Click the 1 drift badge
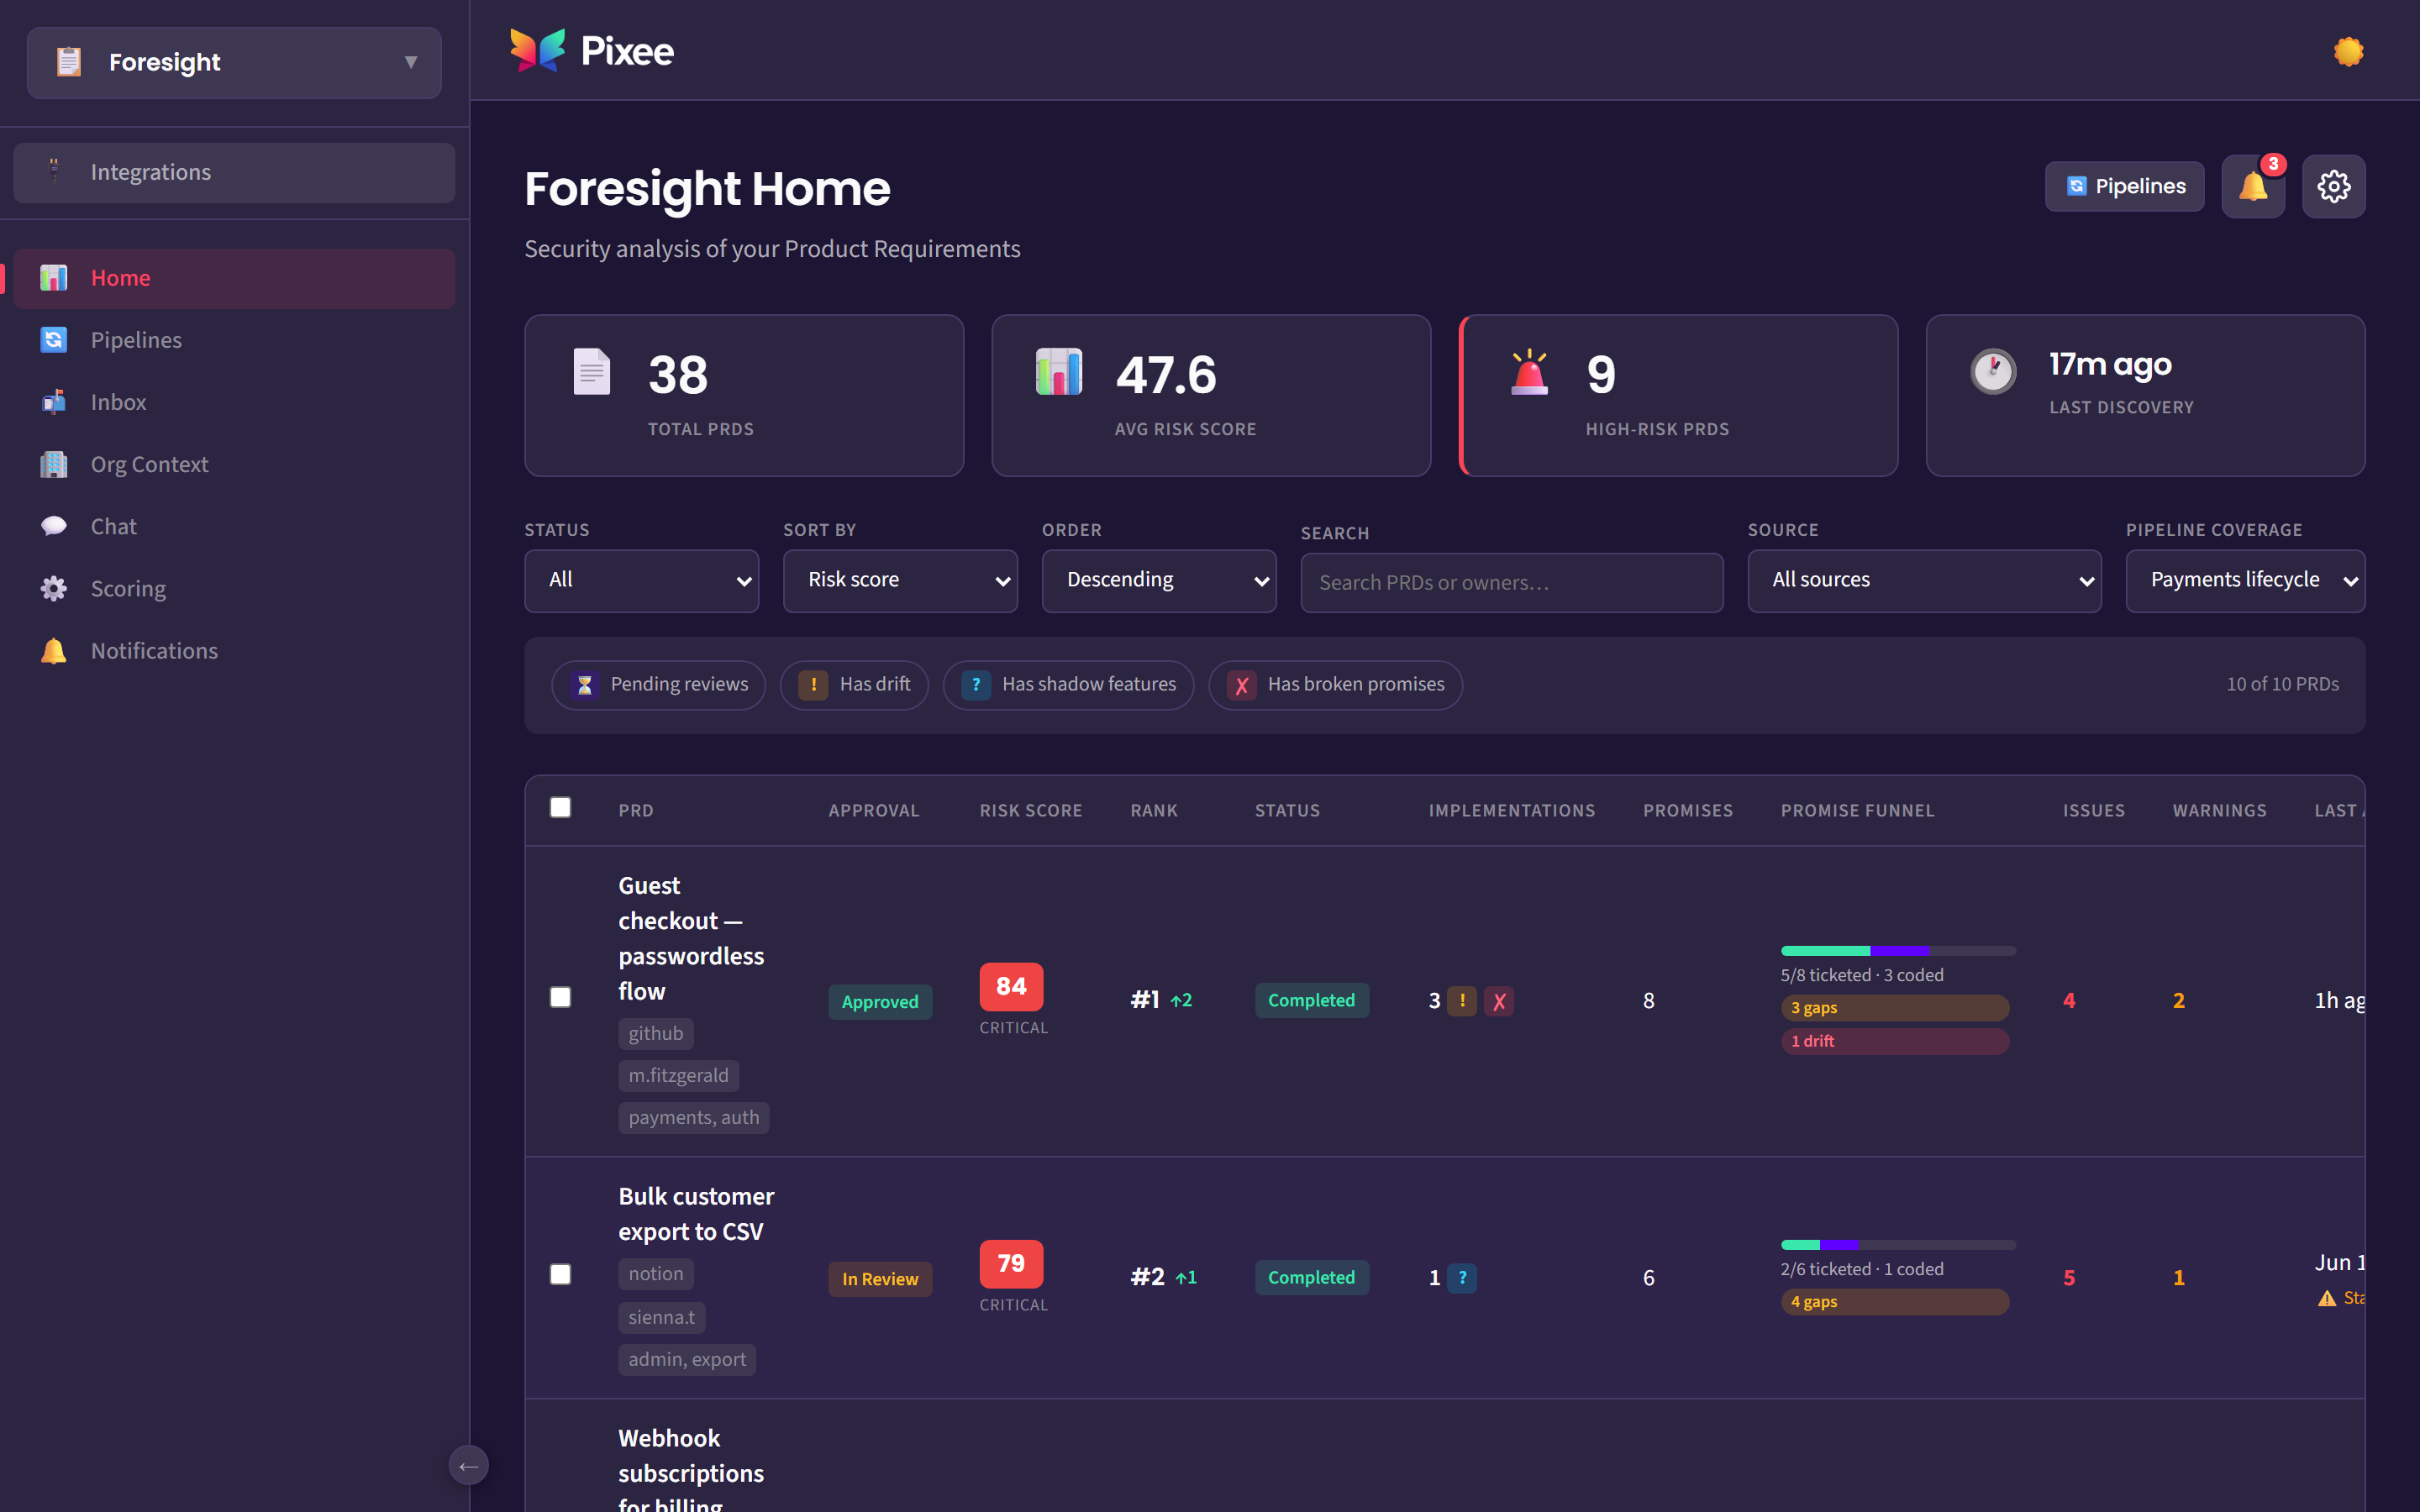 click(x=1895, y=1041)
